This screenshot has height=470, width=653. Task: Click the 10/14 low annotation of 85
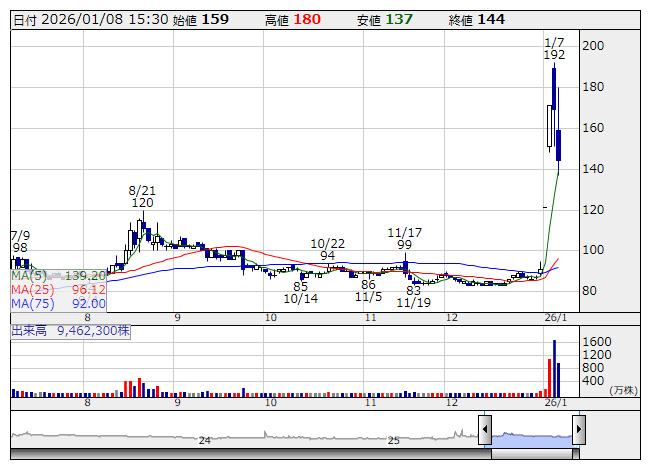coord(300,292)
